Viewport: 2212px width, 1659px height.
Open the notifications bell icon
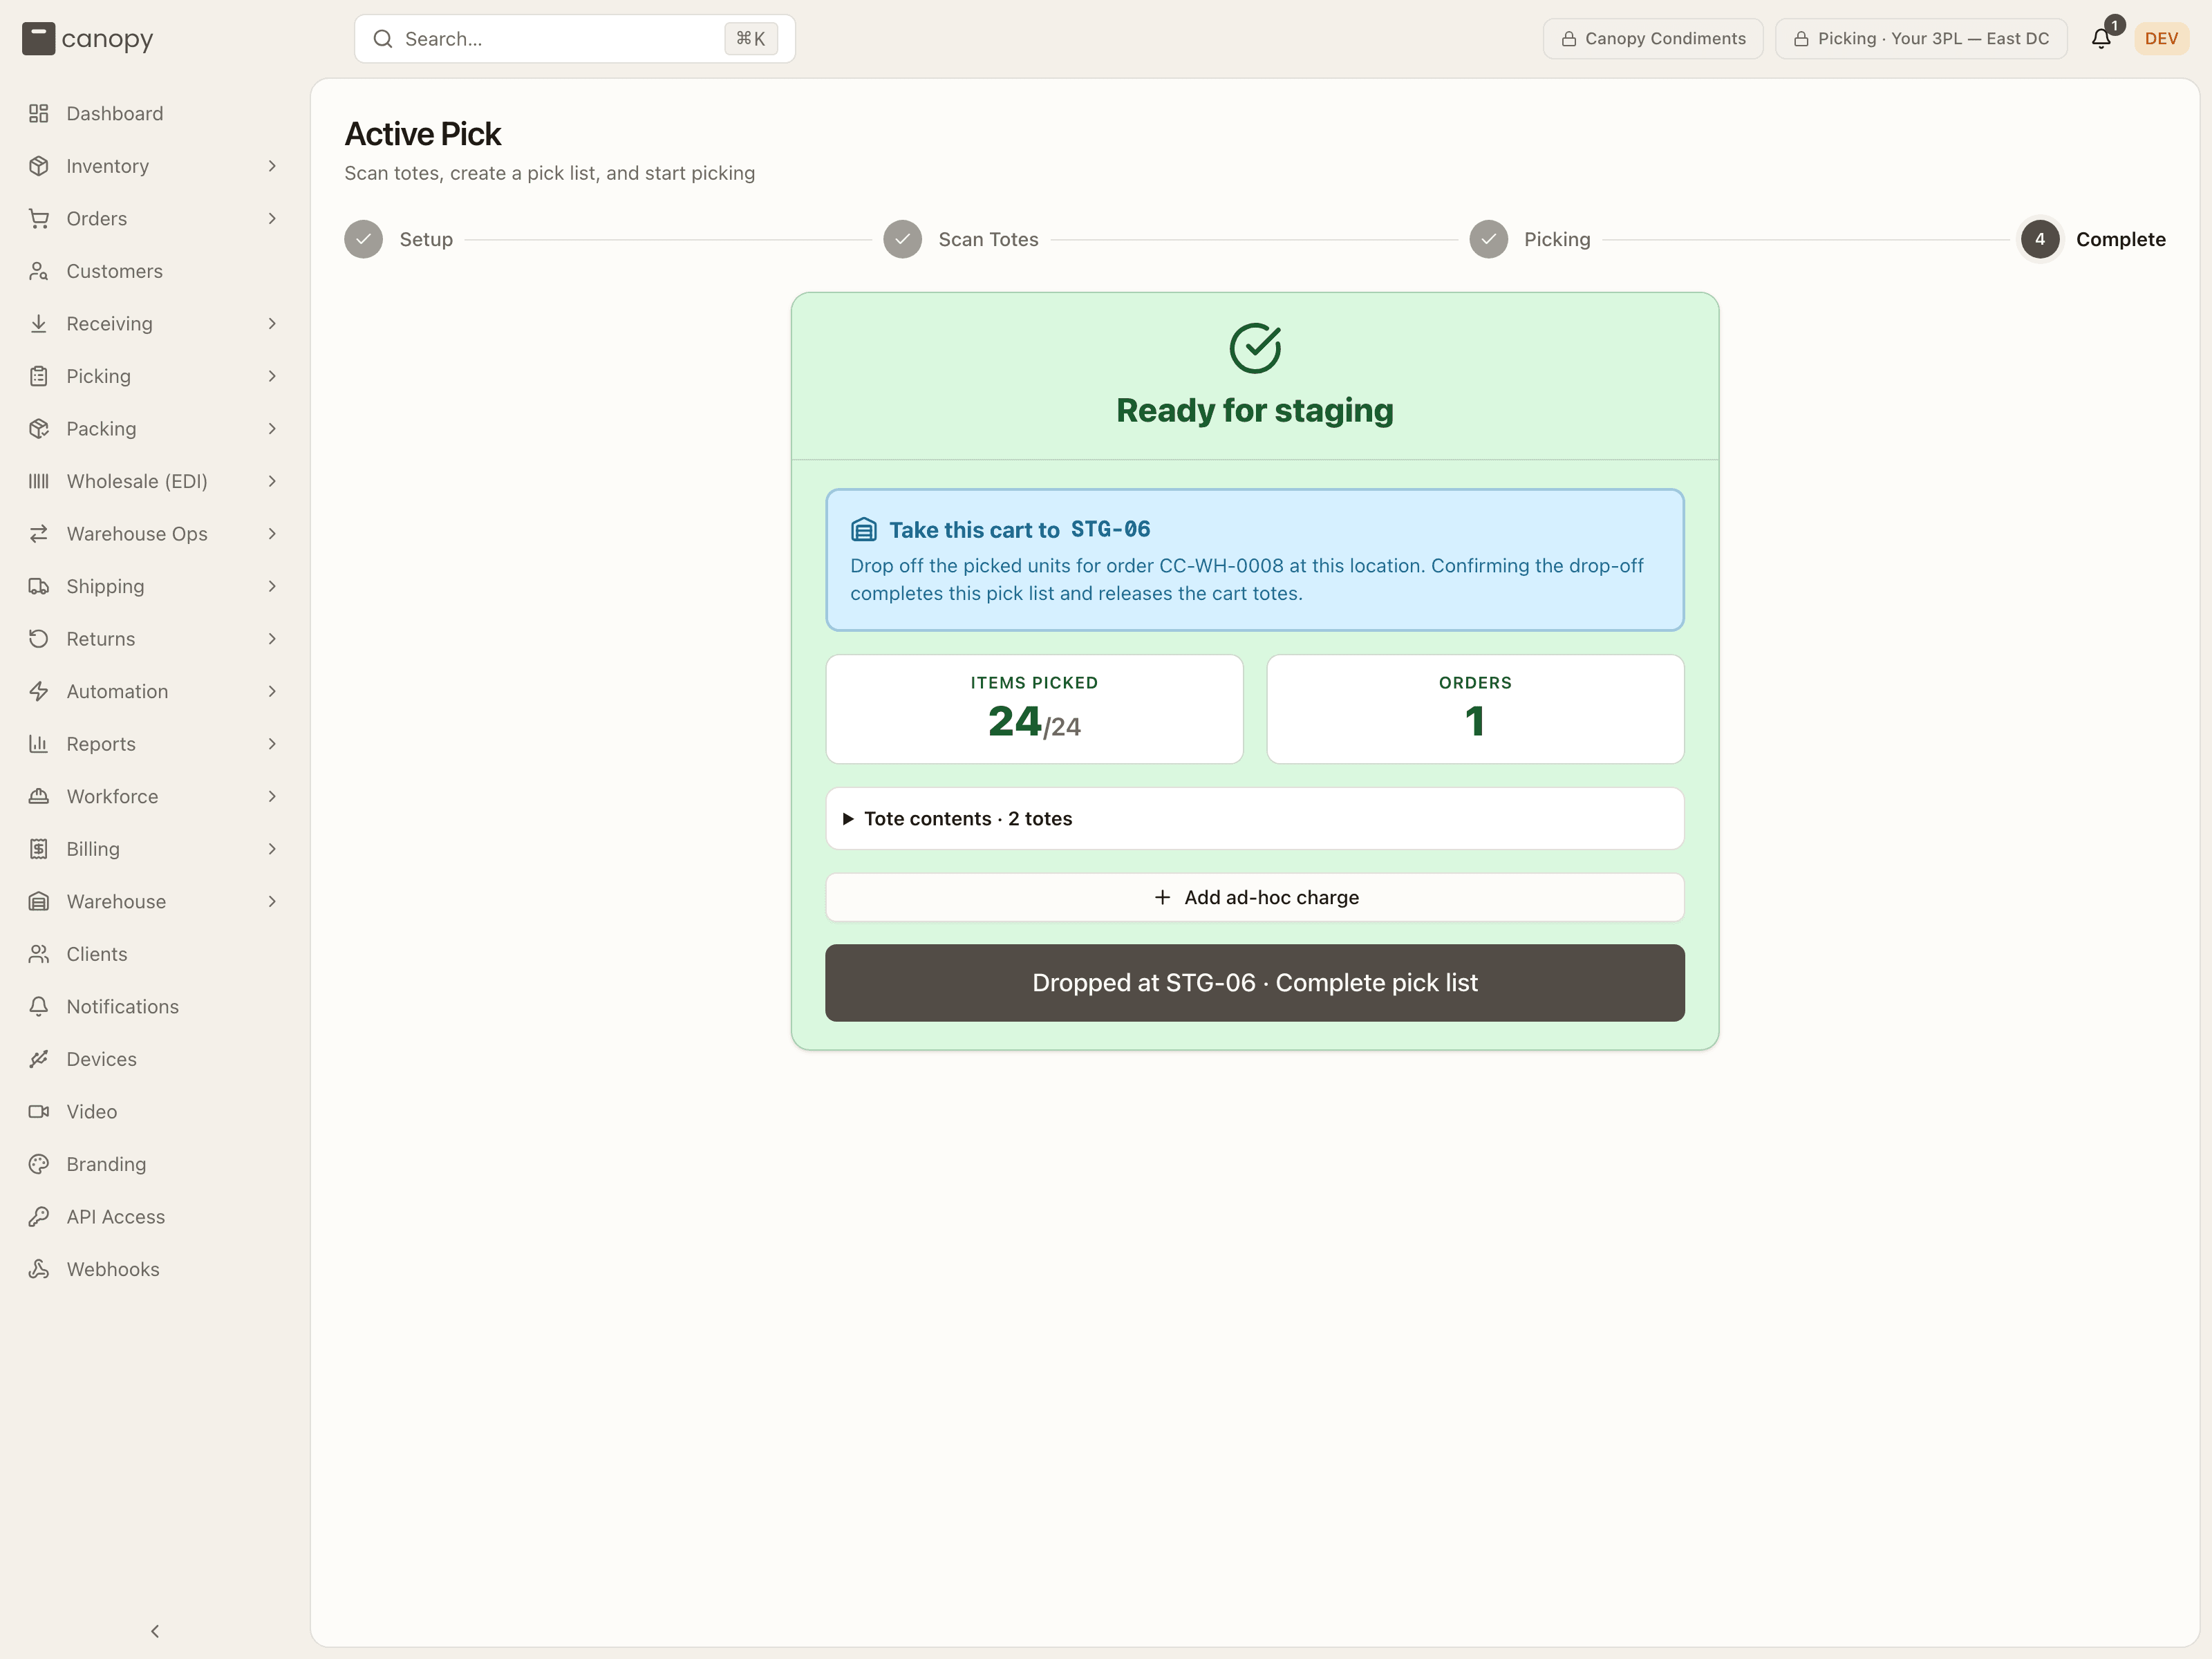pyautogui.click(x=2101, y=39)
